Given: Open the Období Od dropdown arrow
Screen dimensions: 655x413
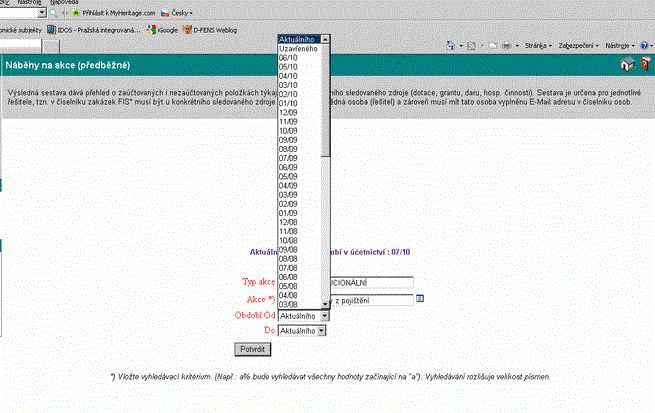Looking at the screenshot, I should point(324,316).
